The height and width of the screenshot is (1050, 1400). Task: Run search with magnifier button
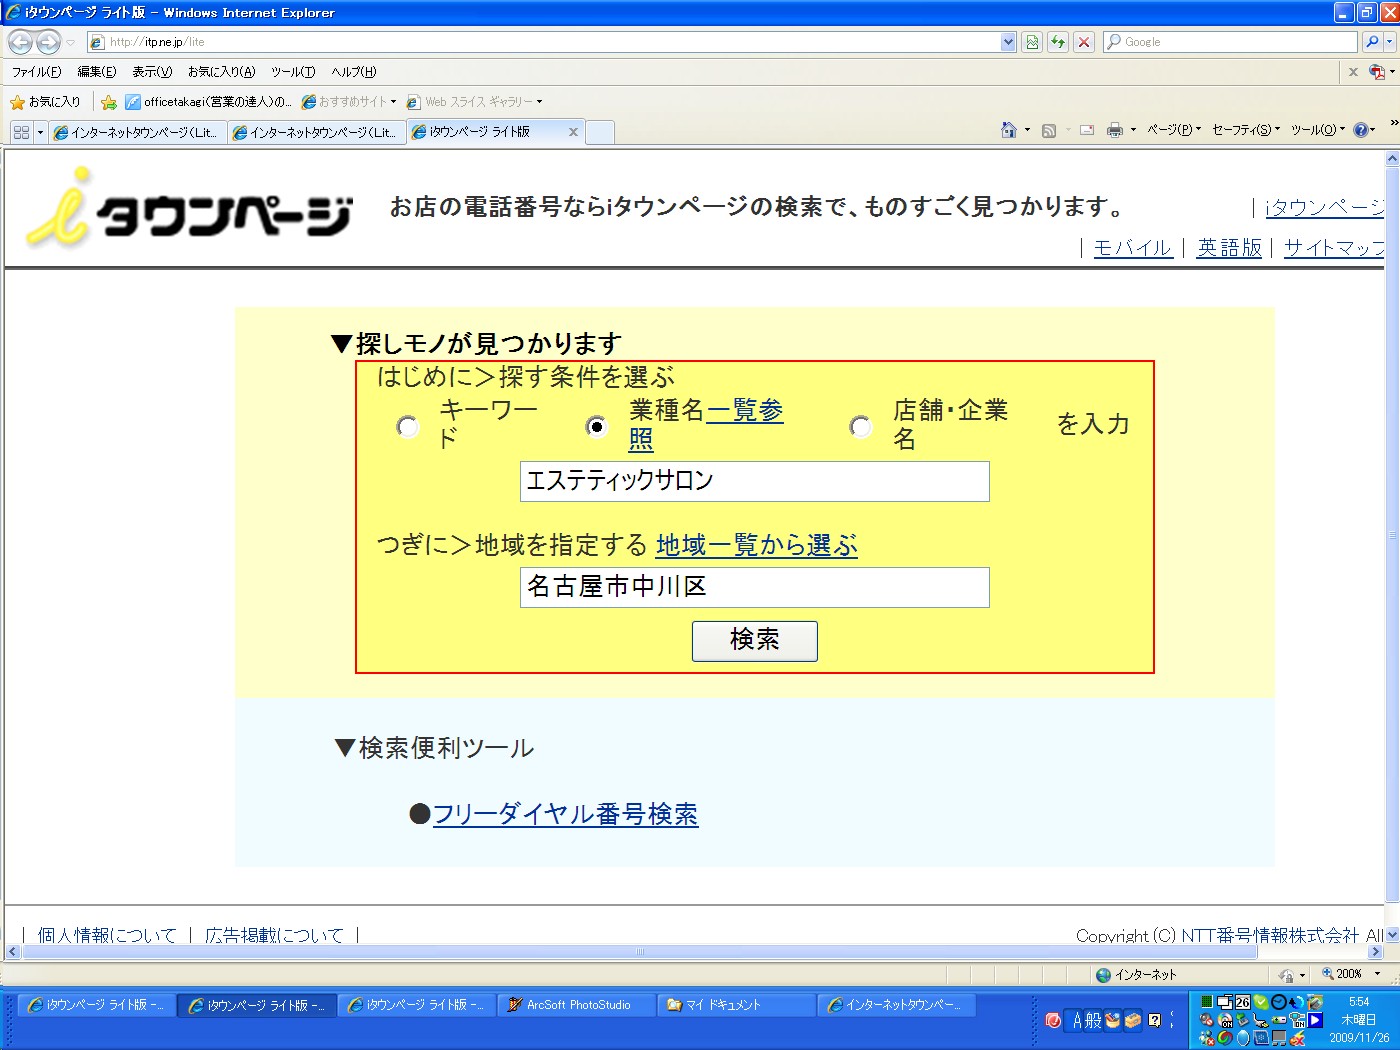tap(1371, 42)
